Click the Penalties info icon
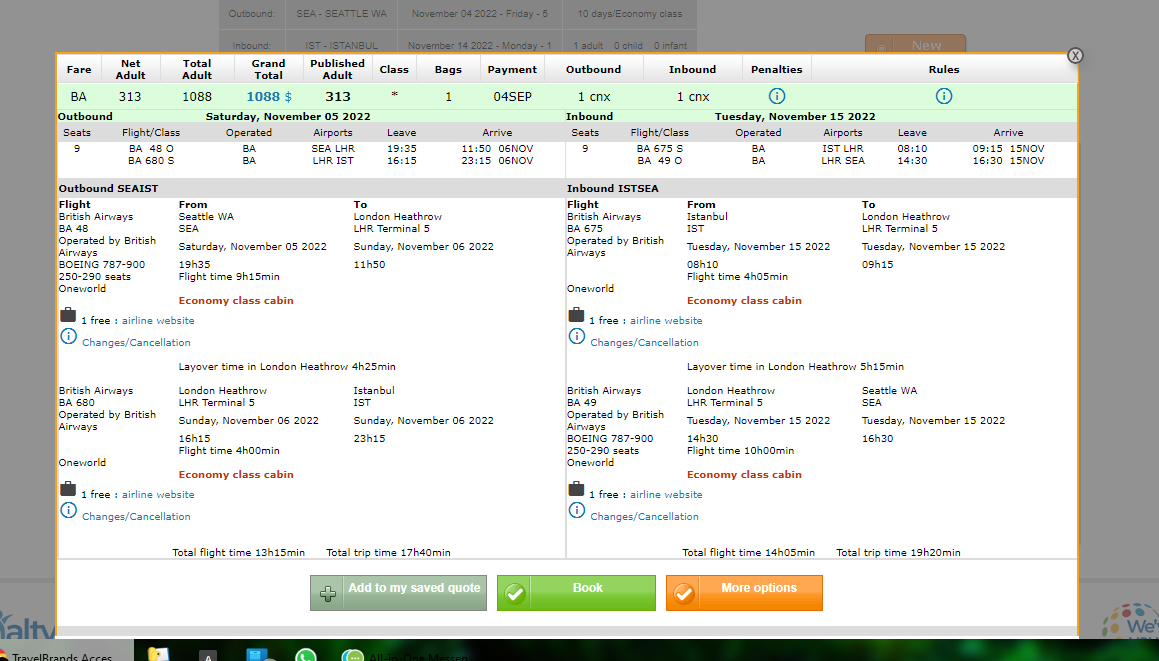 [x=777, y=97]
